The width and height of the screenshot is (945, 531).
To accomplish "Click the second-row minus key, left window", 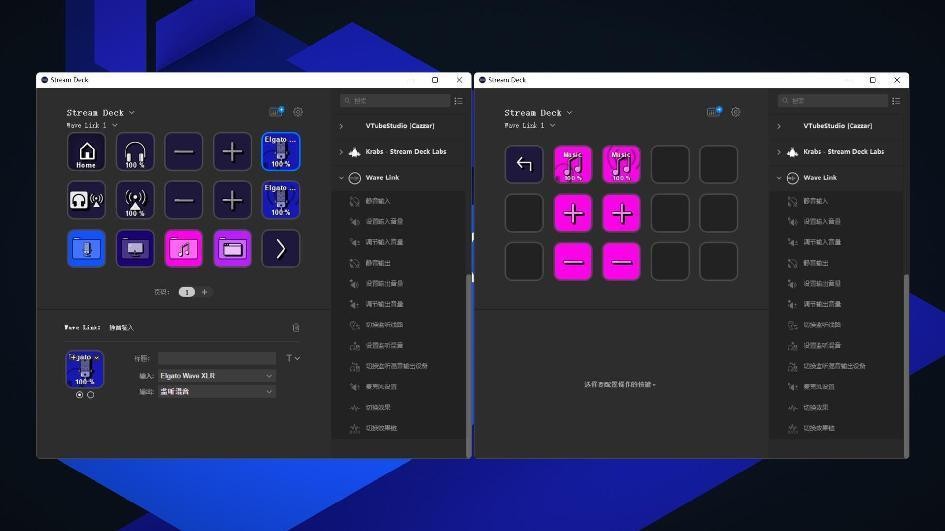I will (184, 200).
